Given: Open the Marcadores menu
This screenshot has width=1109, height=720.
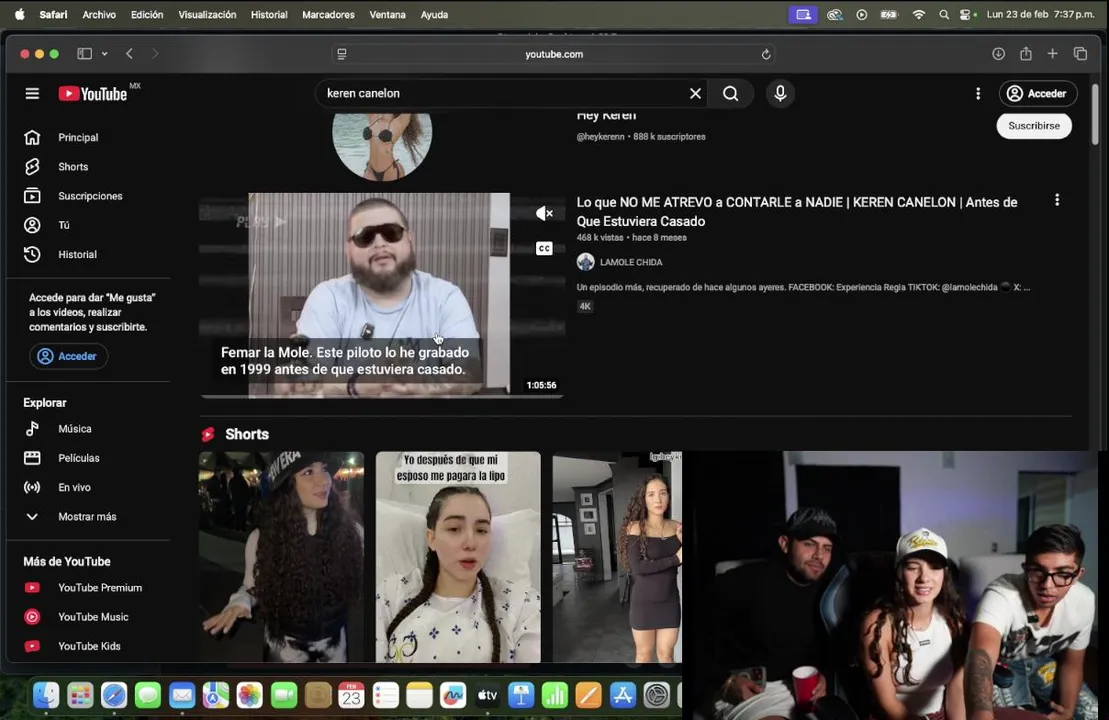Looking at the screenshot, I should (x=328, y=14).
